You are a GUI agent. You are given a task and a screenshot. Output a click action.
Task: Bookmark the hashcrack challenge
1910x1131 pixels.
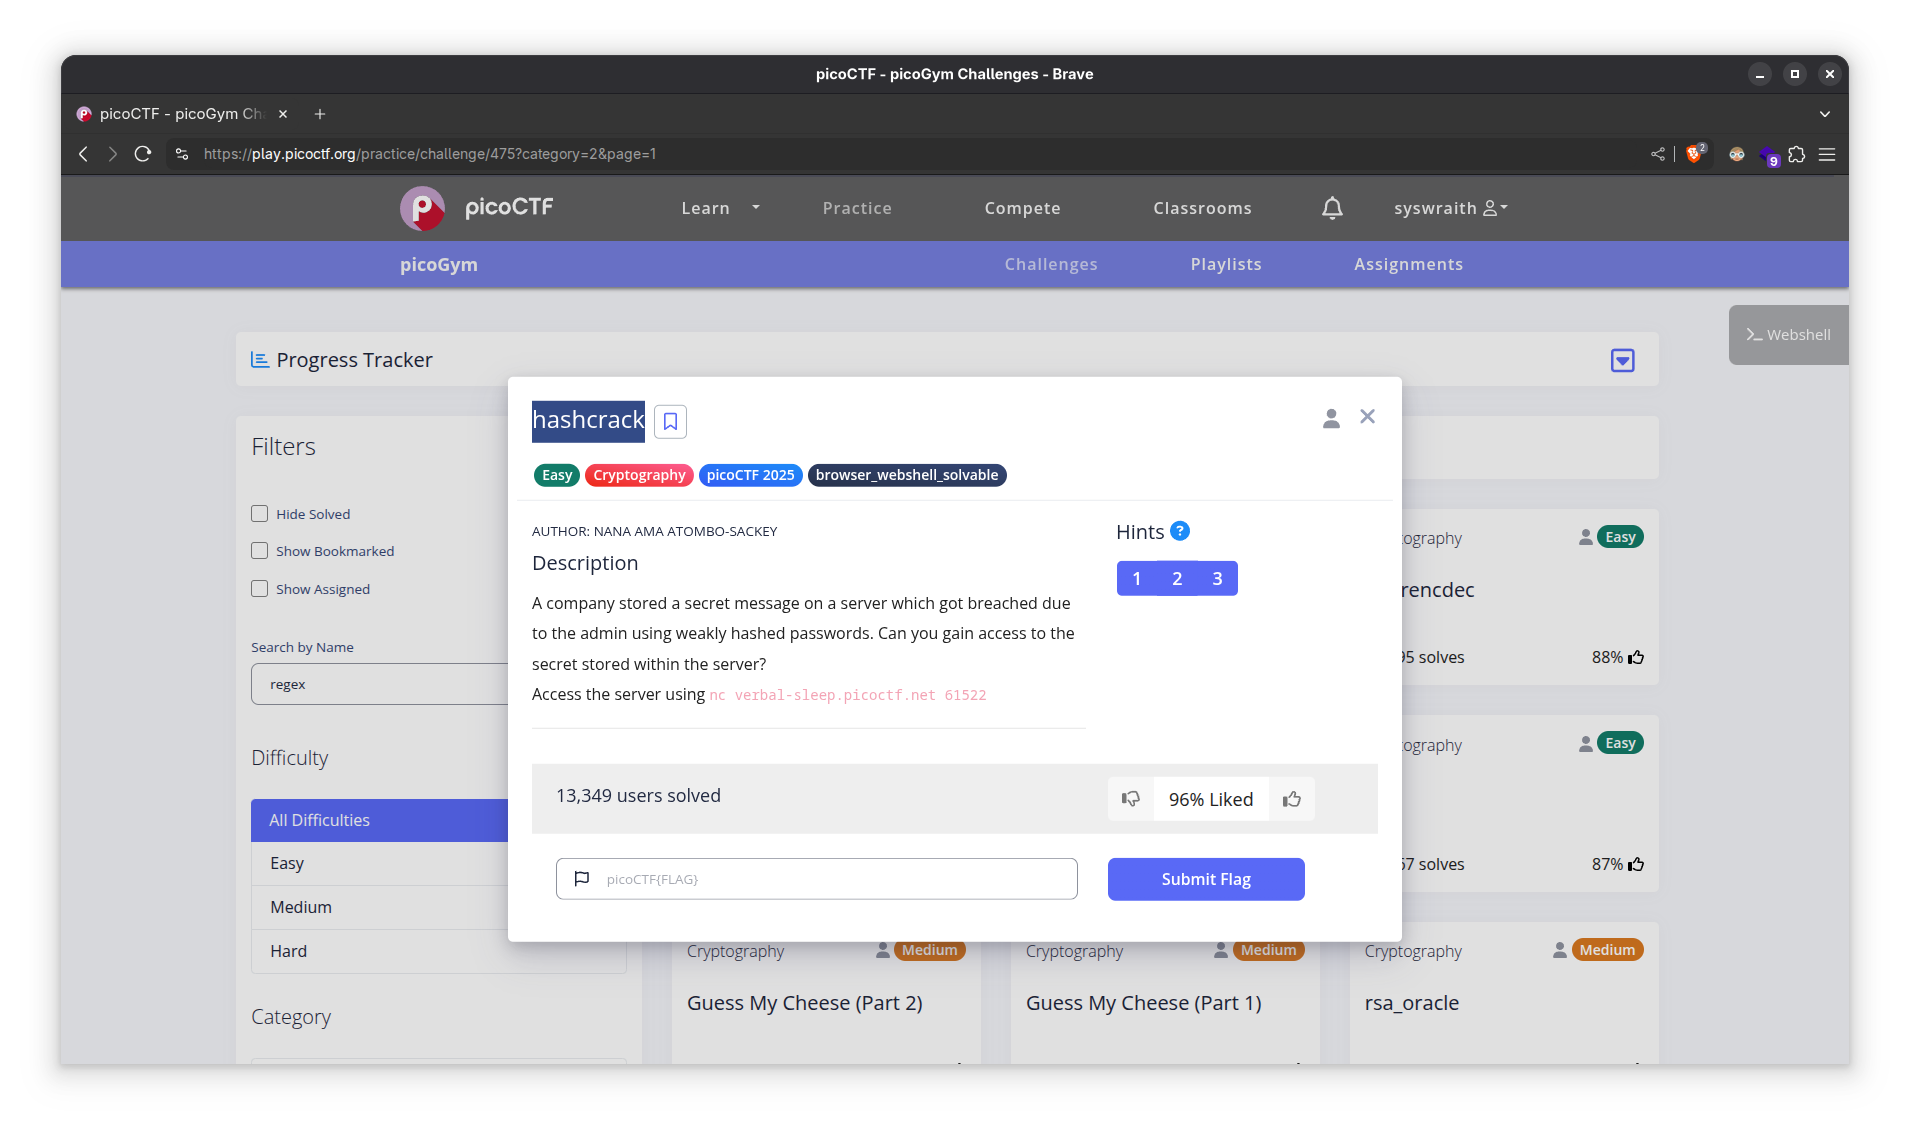[x=670, y=421]
